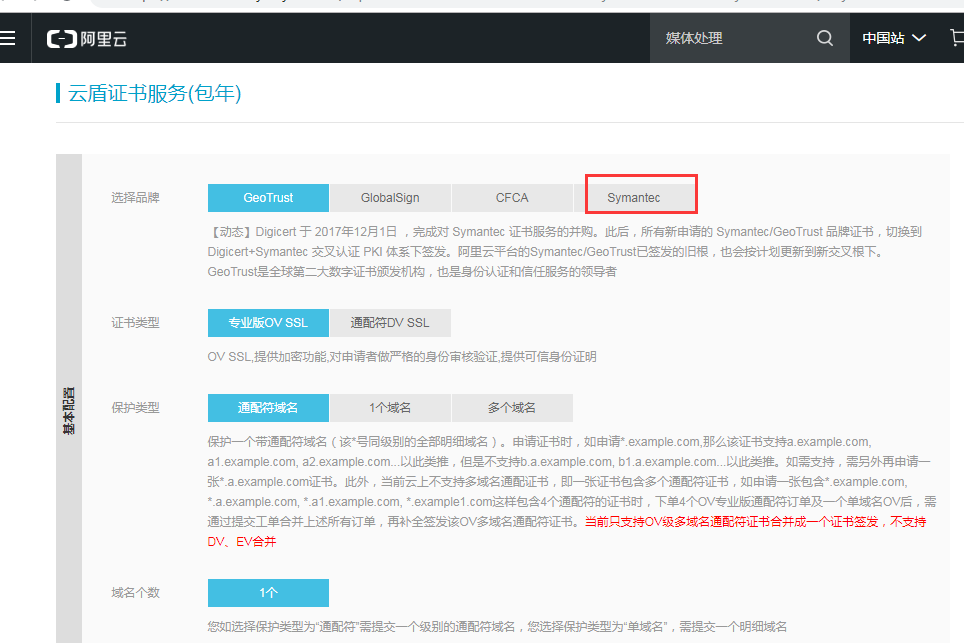Choose 通配符域名 protection type

[x=268, y=408]
